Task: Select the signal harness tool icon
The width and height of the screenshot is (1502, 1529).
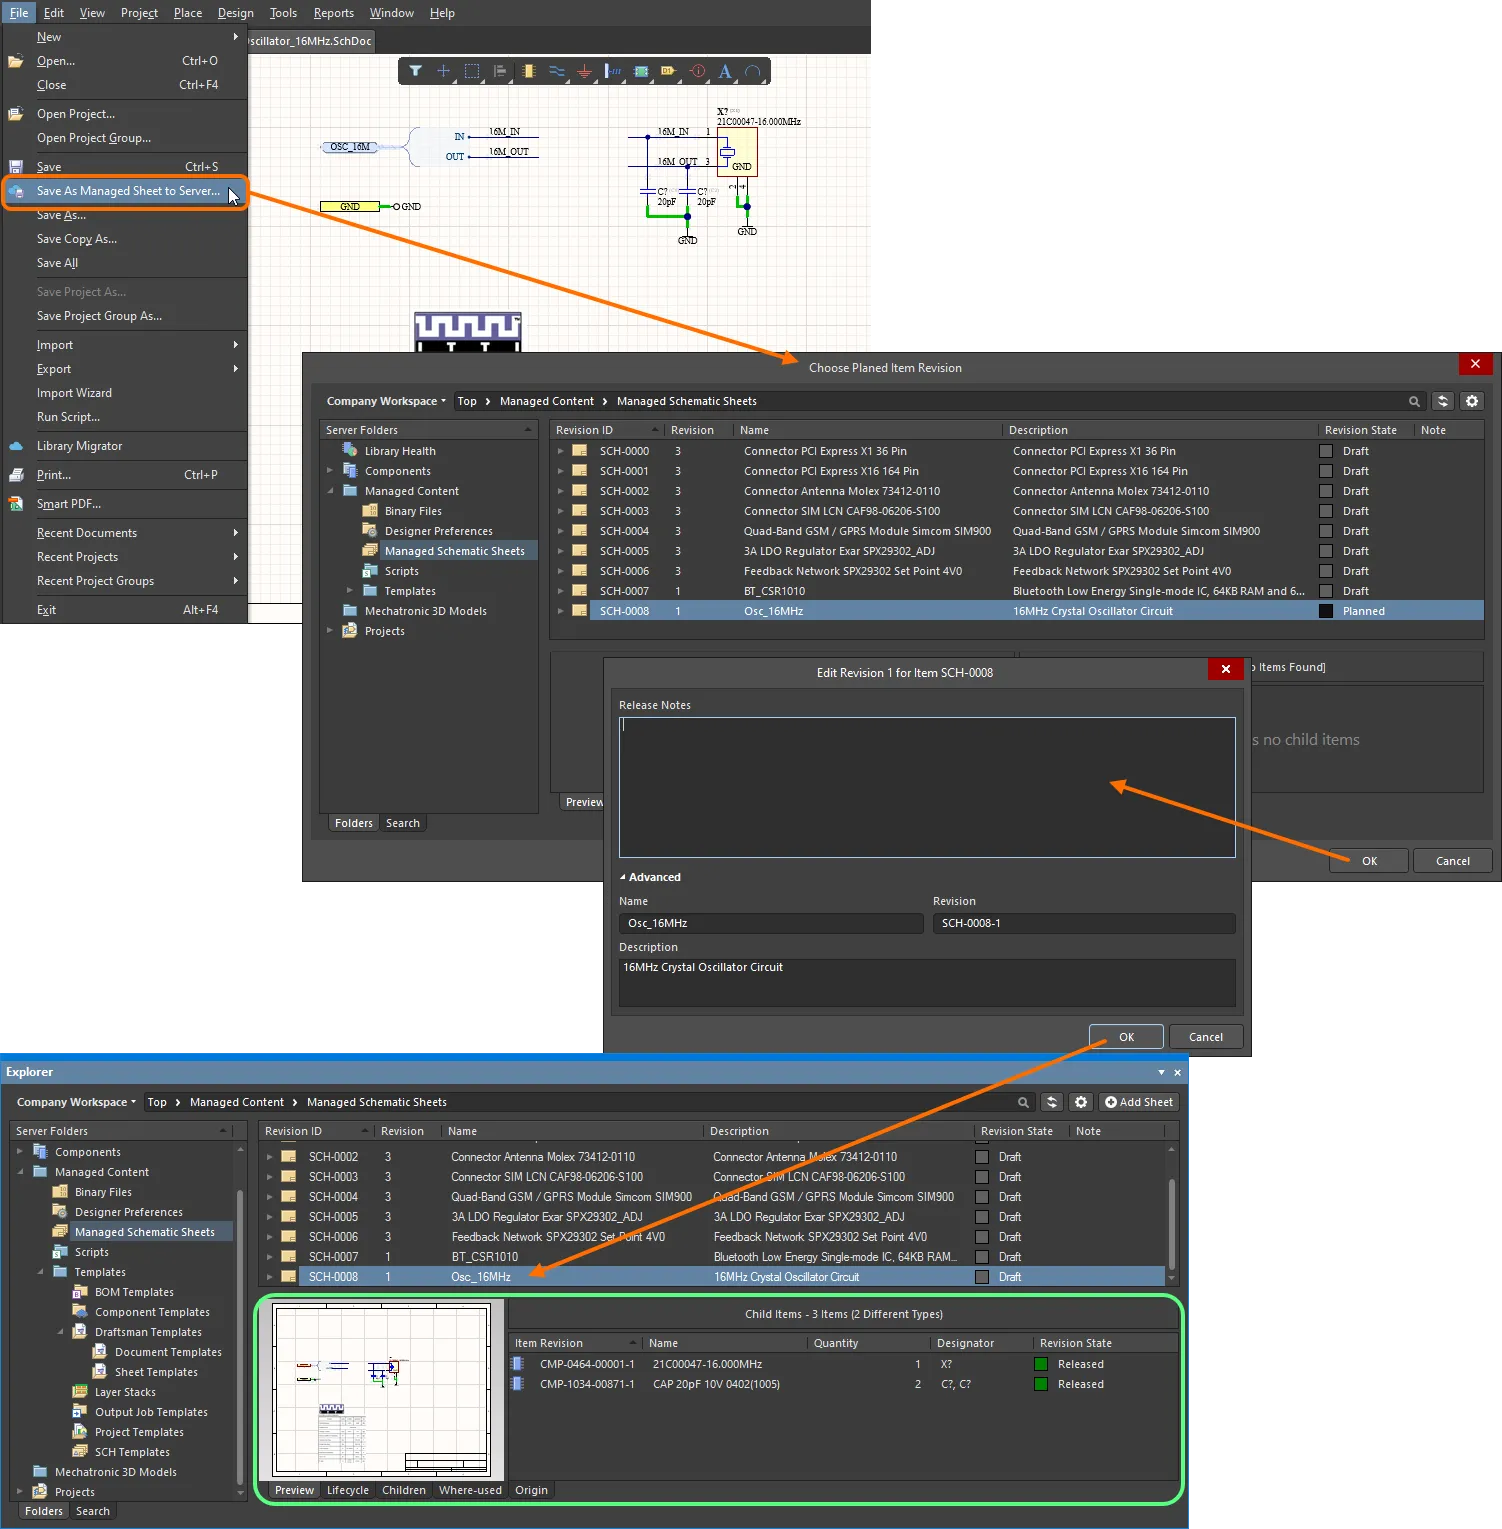Action: click(613, 71)
